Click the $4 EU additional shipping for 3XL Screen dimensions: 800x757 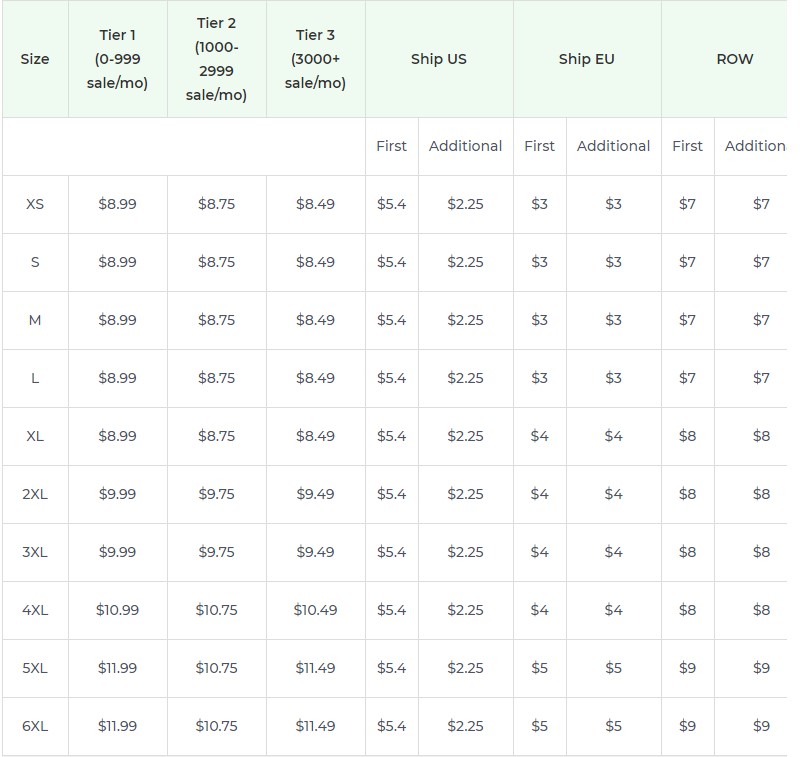613,552
